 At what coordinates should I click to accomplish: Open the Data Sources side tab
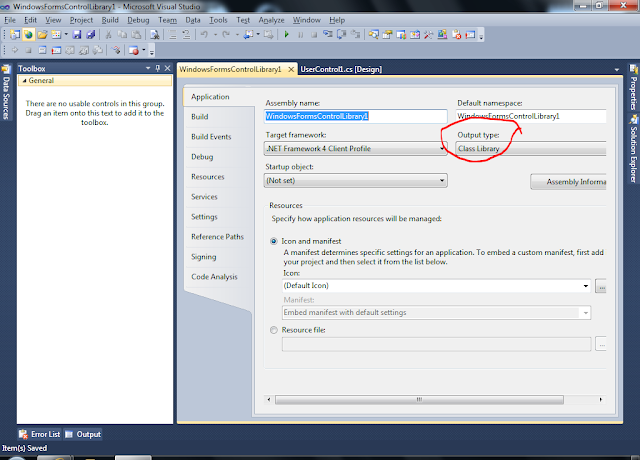(6, 93)
